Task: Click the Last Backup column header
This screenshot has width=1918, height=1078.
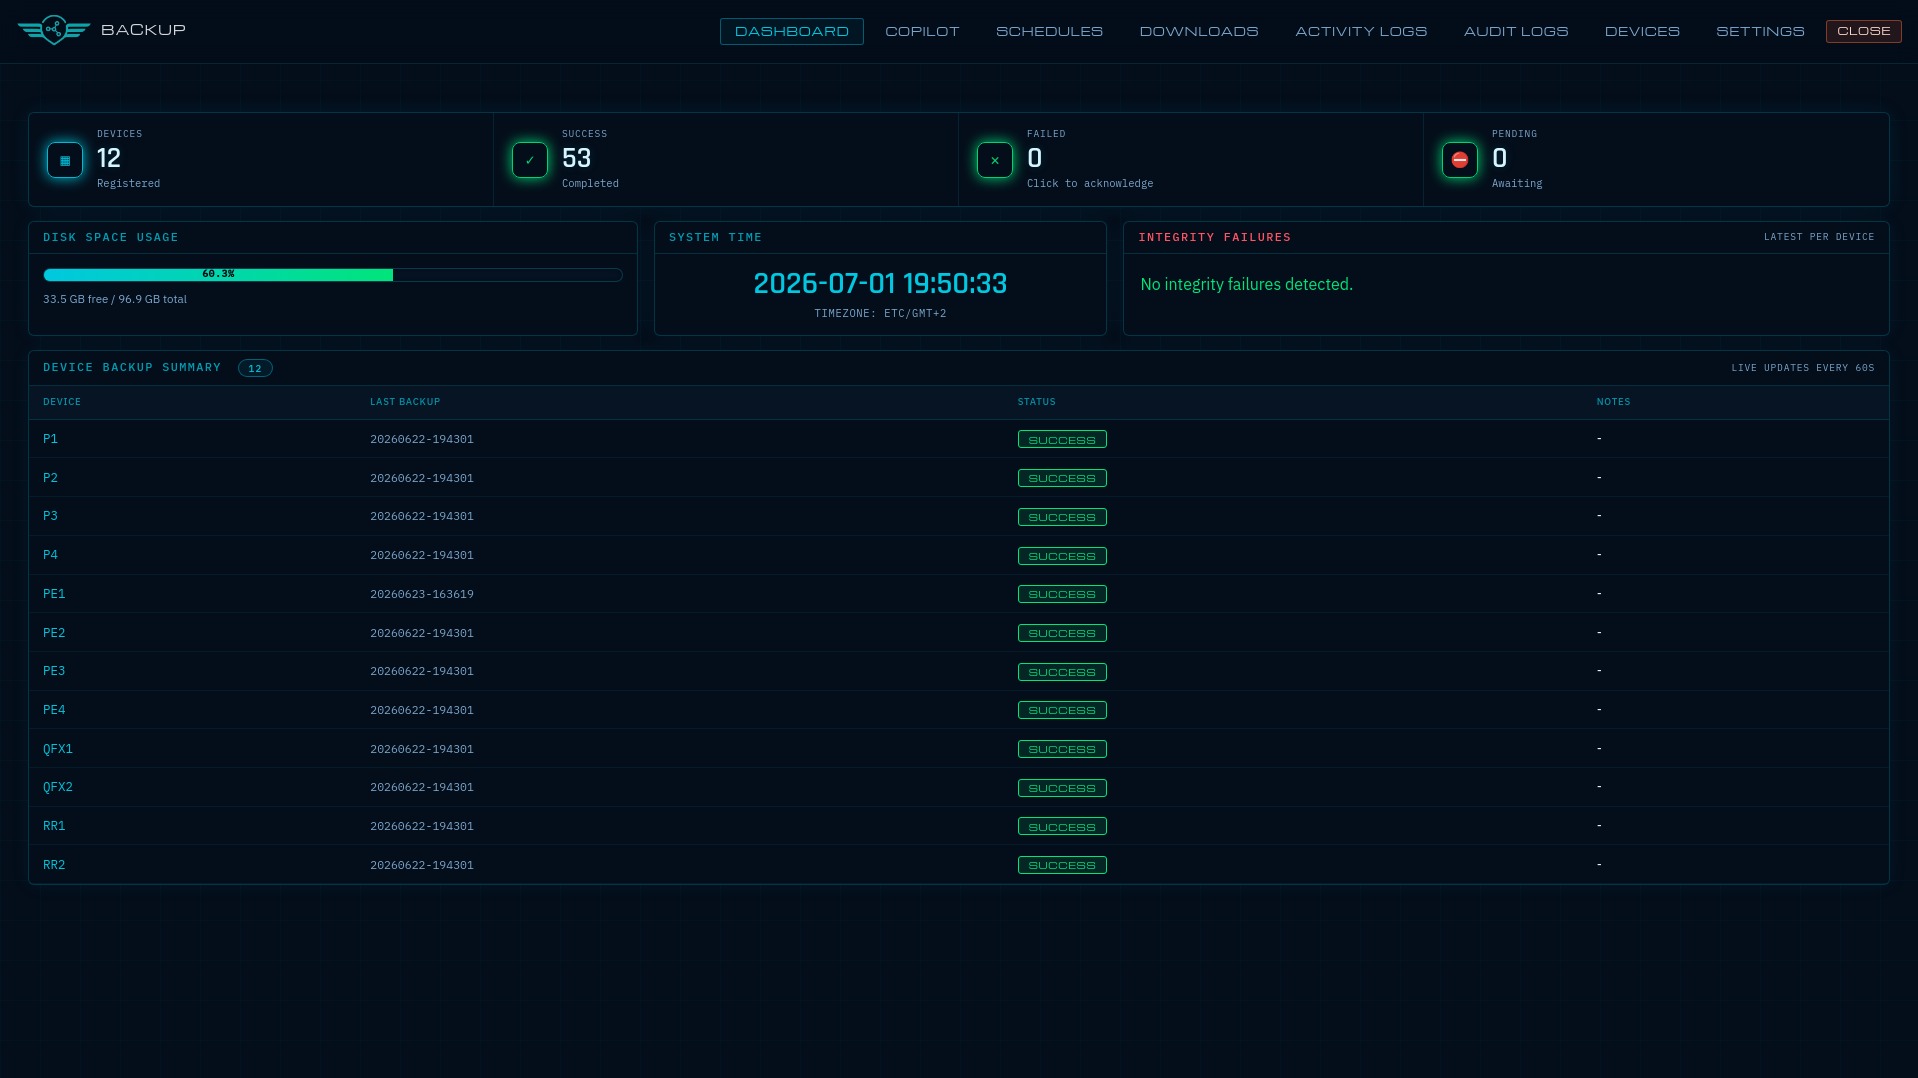Action: point(405,402)
